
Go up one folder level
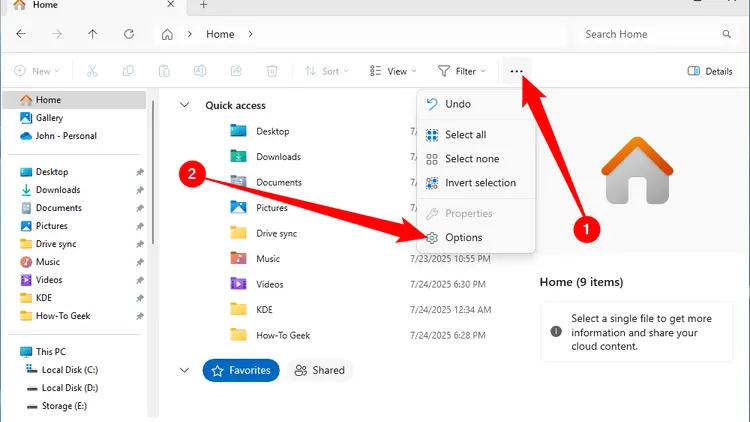pos(92,34)
